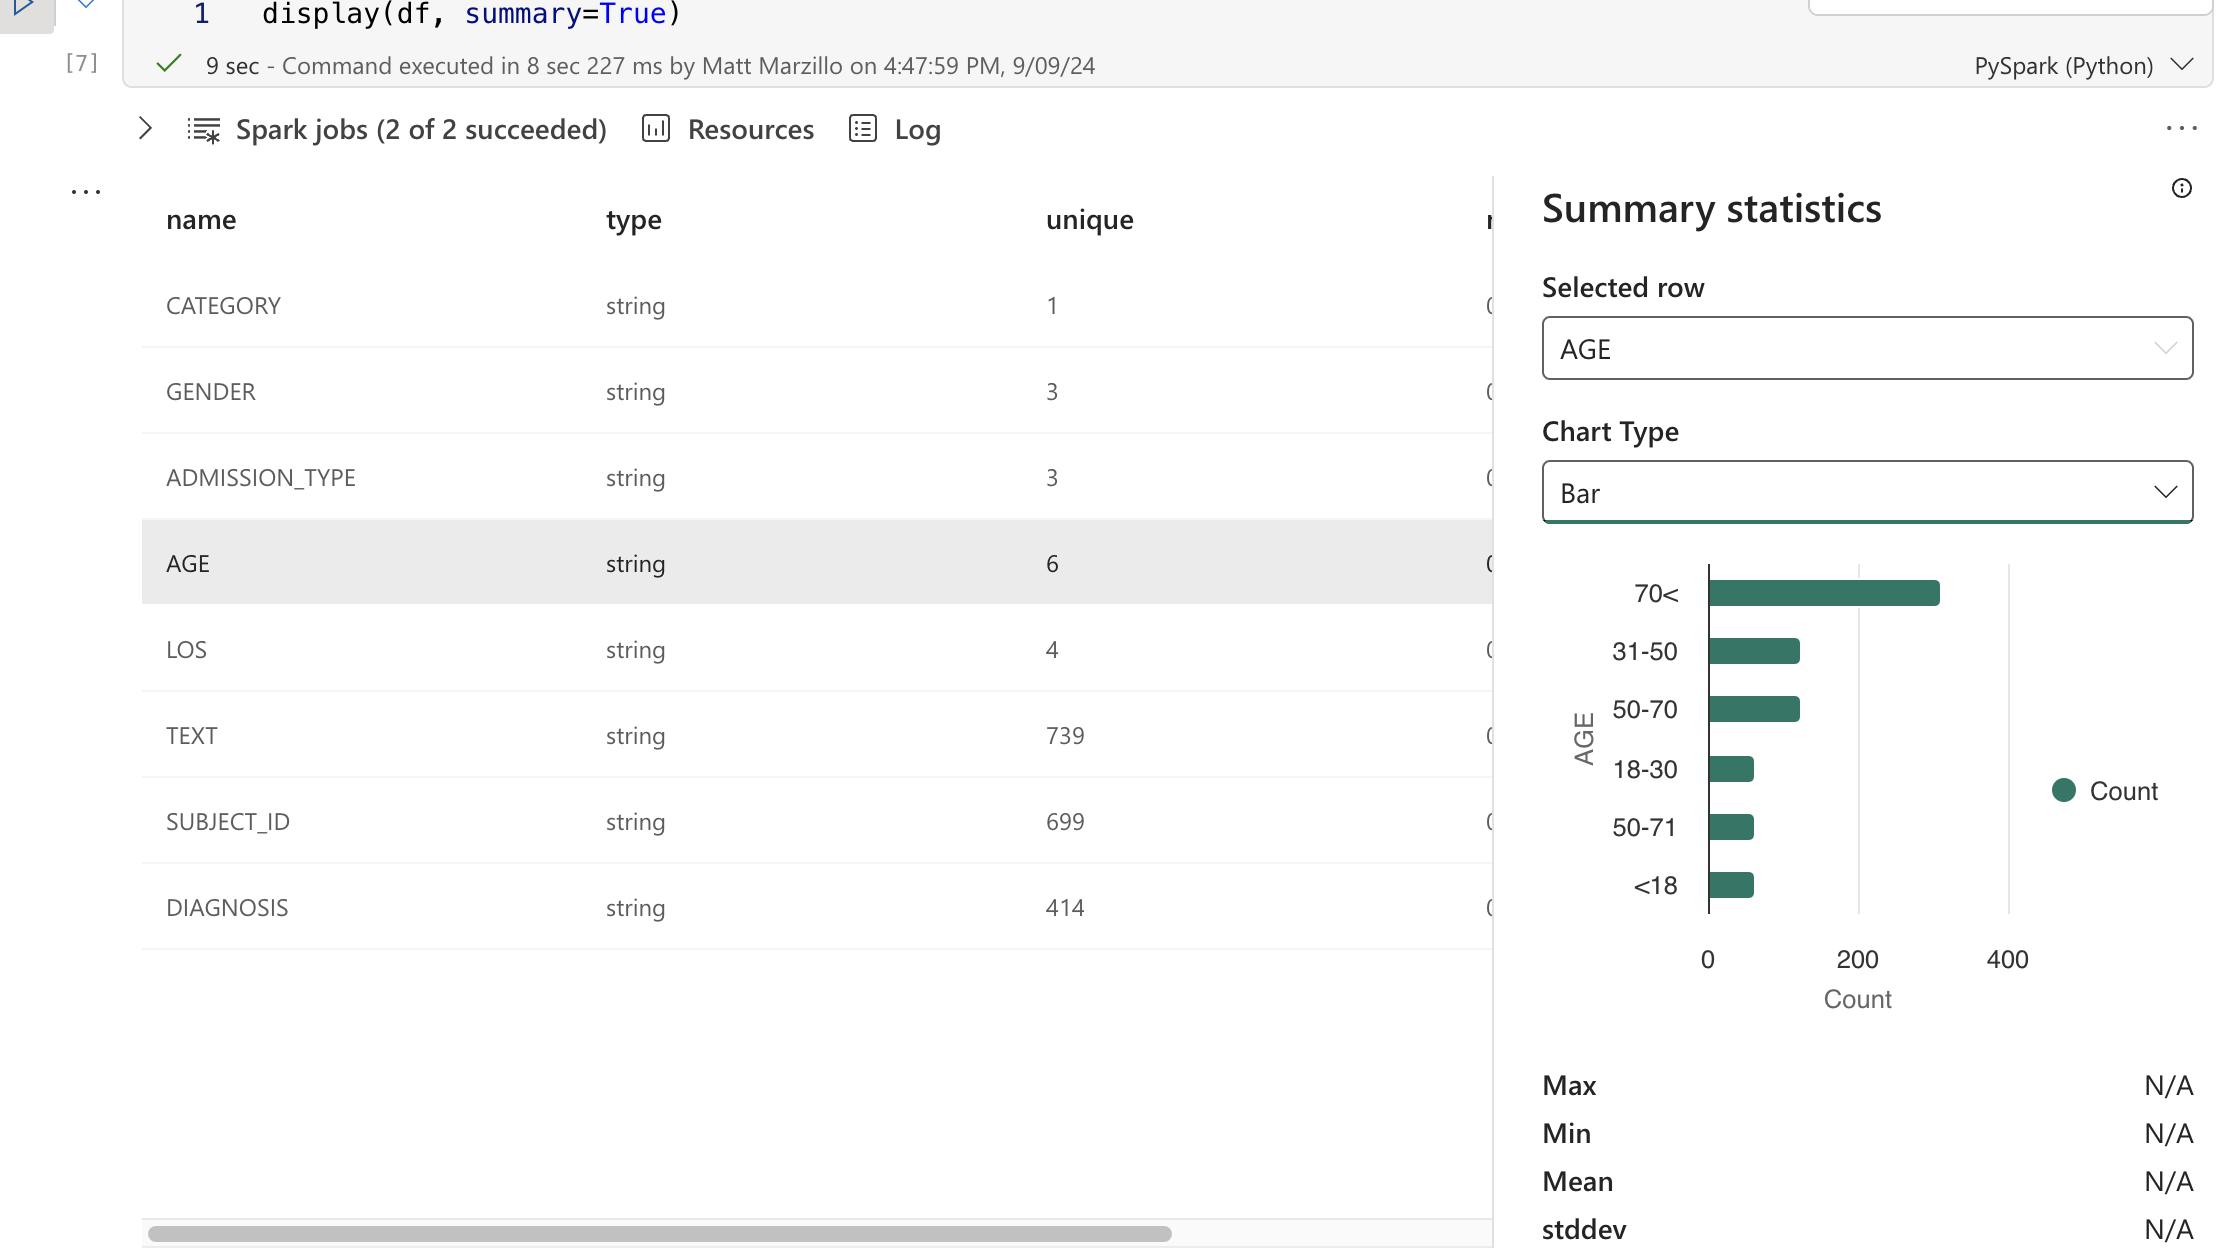Click the run cell play icon
2232x1256 pixels.
pos(22,8)
